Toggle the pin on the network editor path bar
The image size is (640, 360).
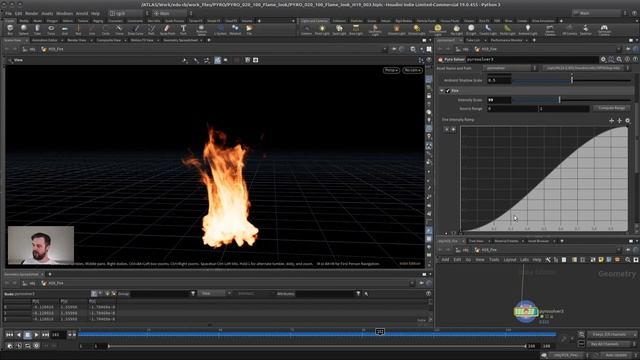coord(628,250)
